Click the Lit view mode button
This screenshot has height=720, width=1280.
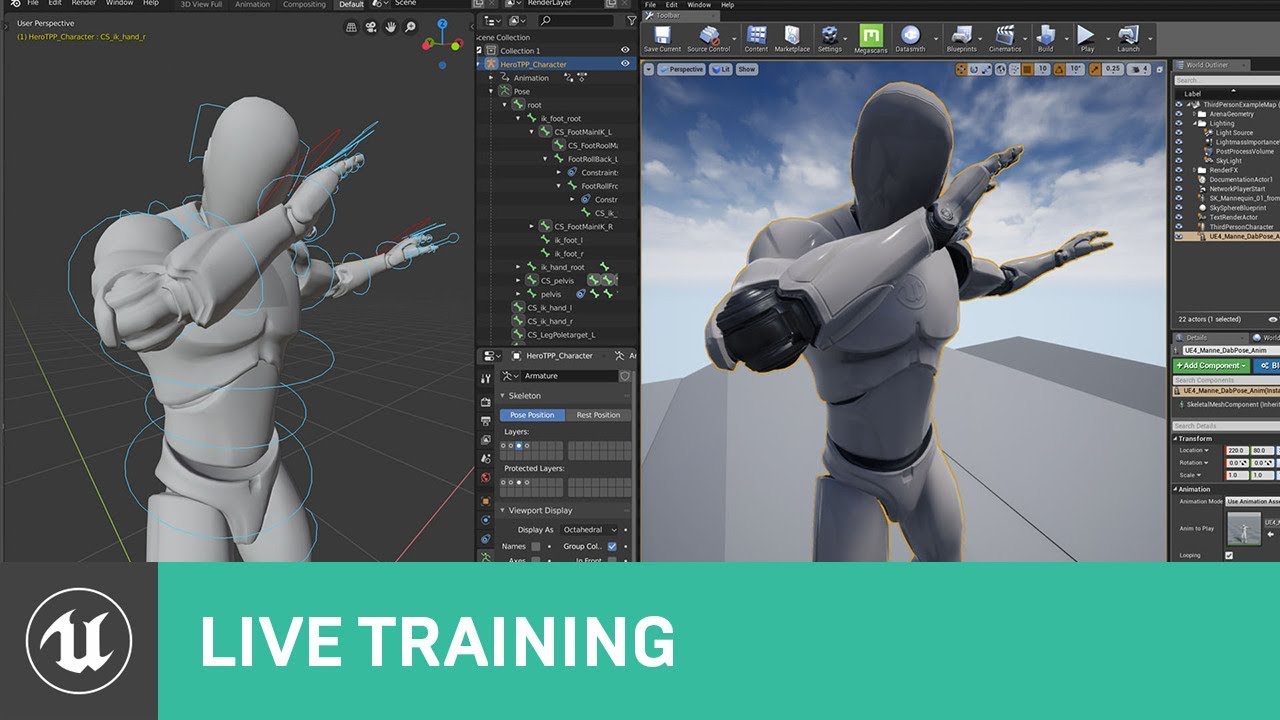pyautogui.click(x=720, y=69)
